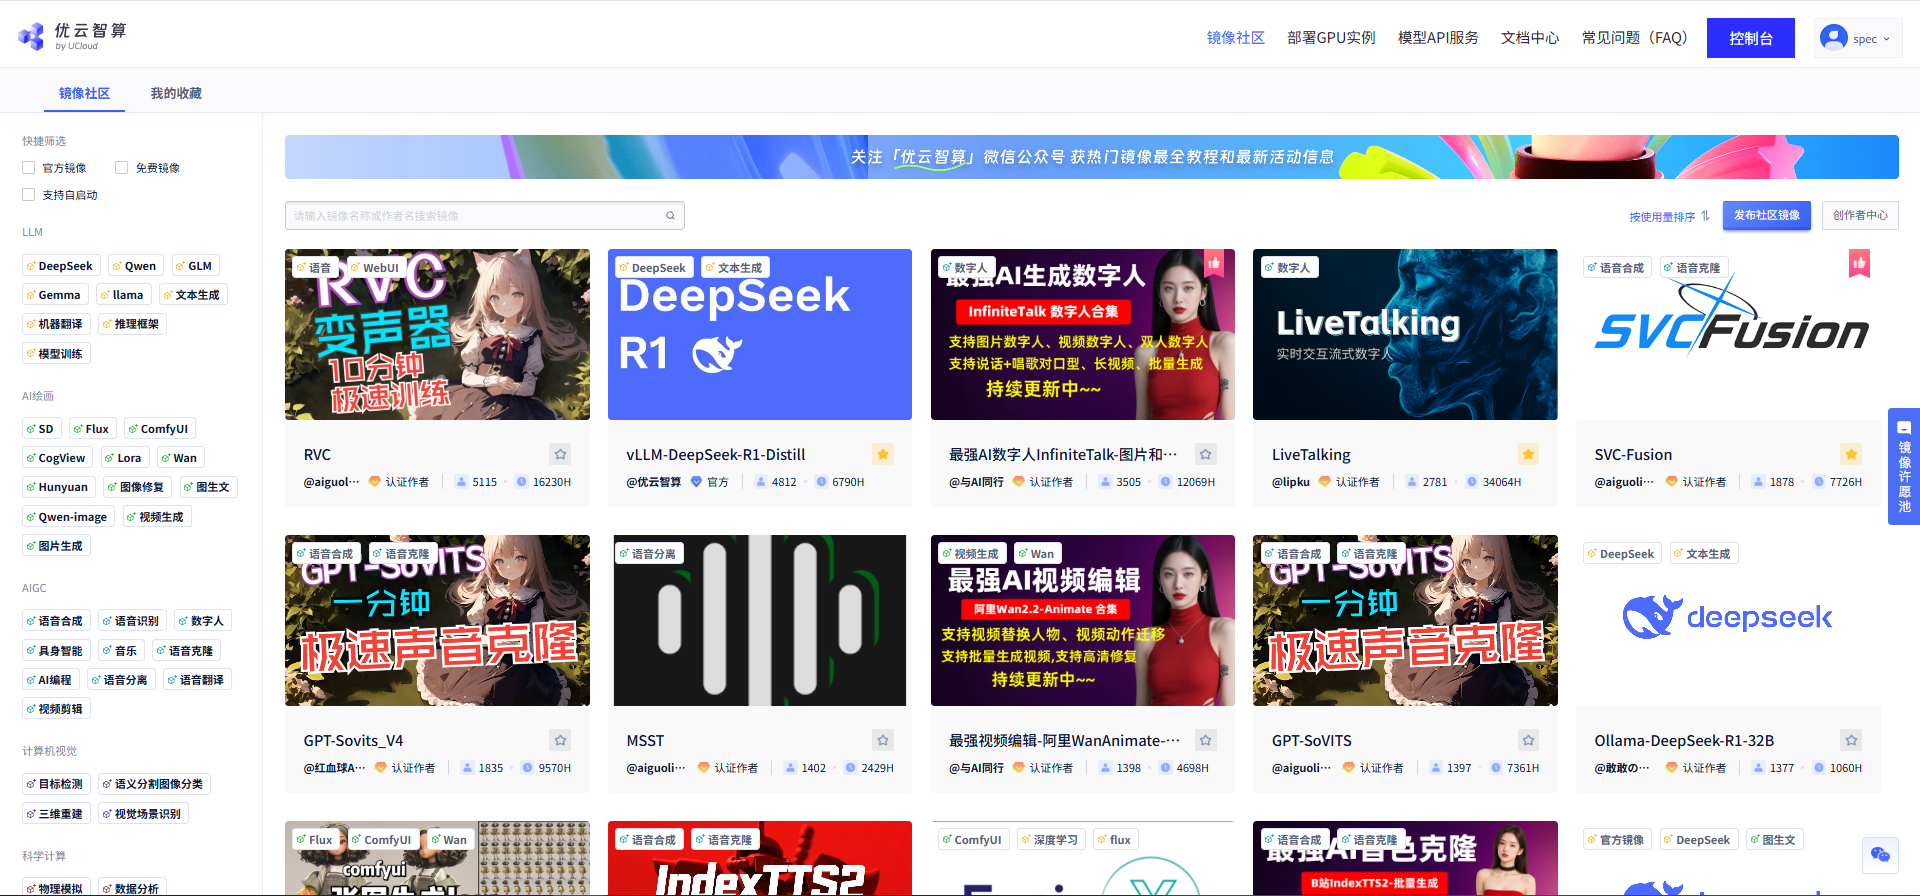Open author @lipku profile

[1291, 482]
